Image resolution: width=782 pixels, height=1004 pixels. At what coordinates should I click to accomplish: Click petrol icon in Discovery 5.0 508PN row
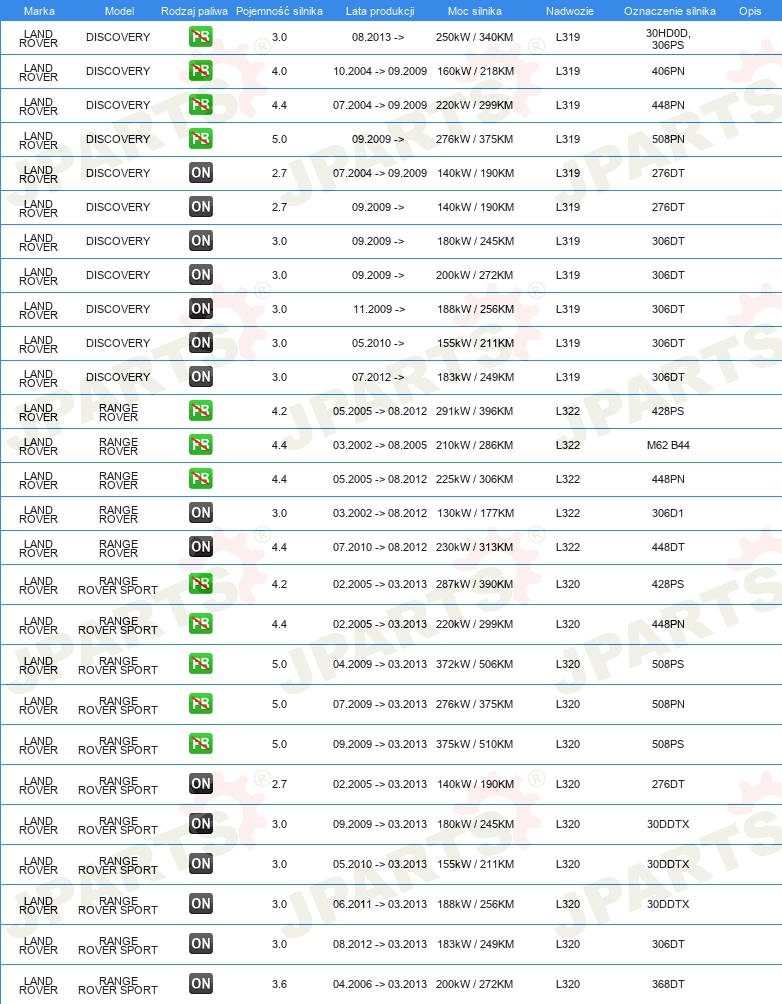[200, 139]
